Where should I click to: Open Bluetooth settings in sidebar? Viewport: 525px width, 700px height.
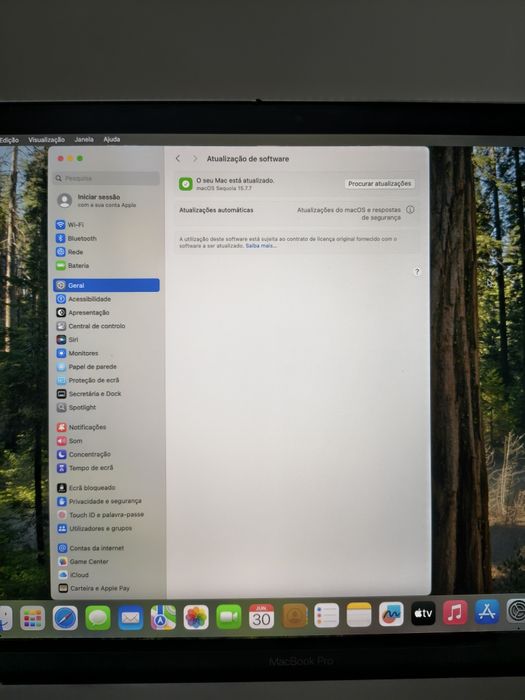click(x=106, y=238)
